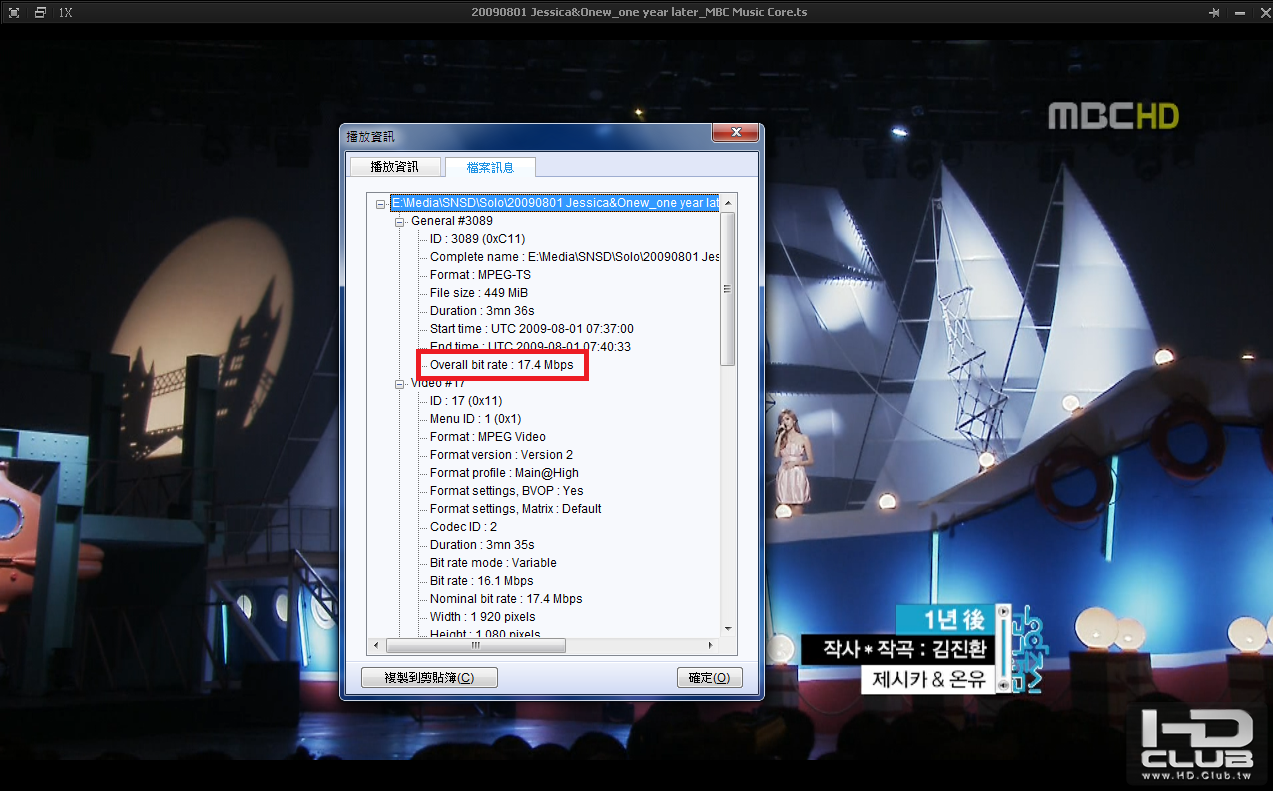Click the horizontal scrollbar left arrow
Viewport: 1273px width, 791px height.
[x=377, y=645]
